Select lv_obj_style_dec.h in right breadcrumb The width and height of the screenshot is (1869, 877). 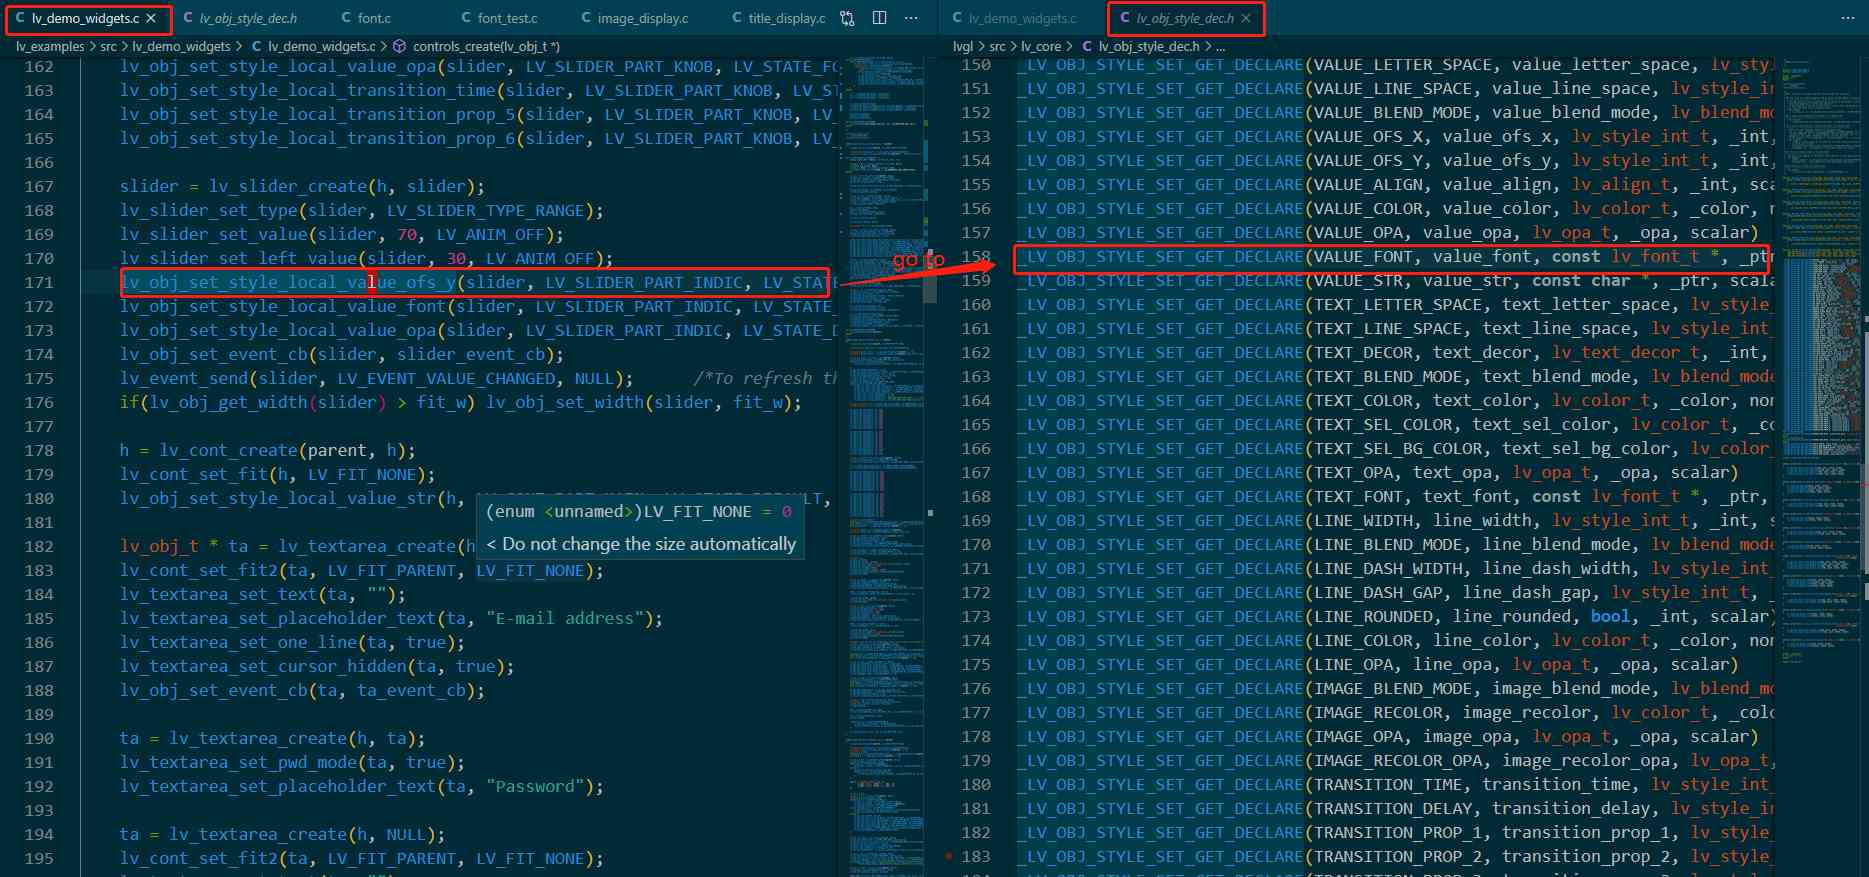(1149, 46)
